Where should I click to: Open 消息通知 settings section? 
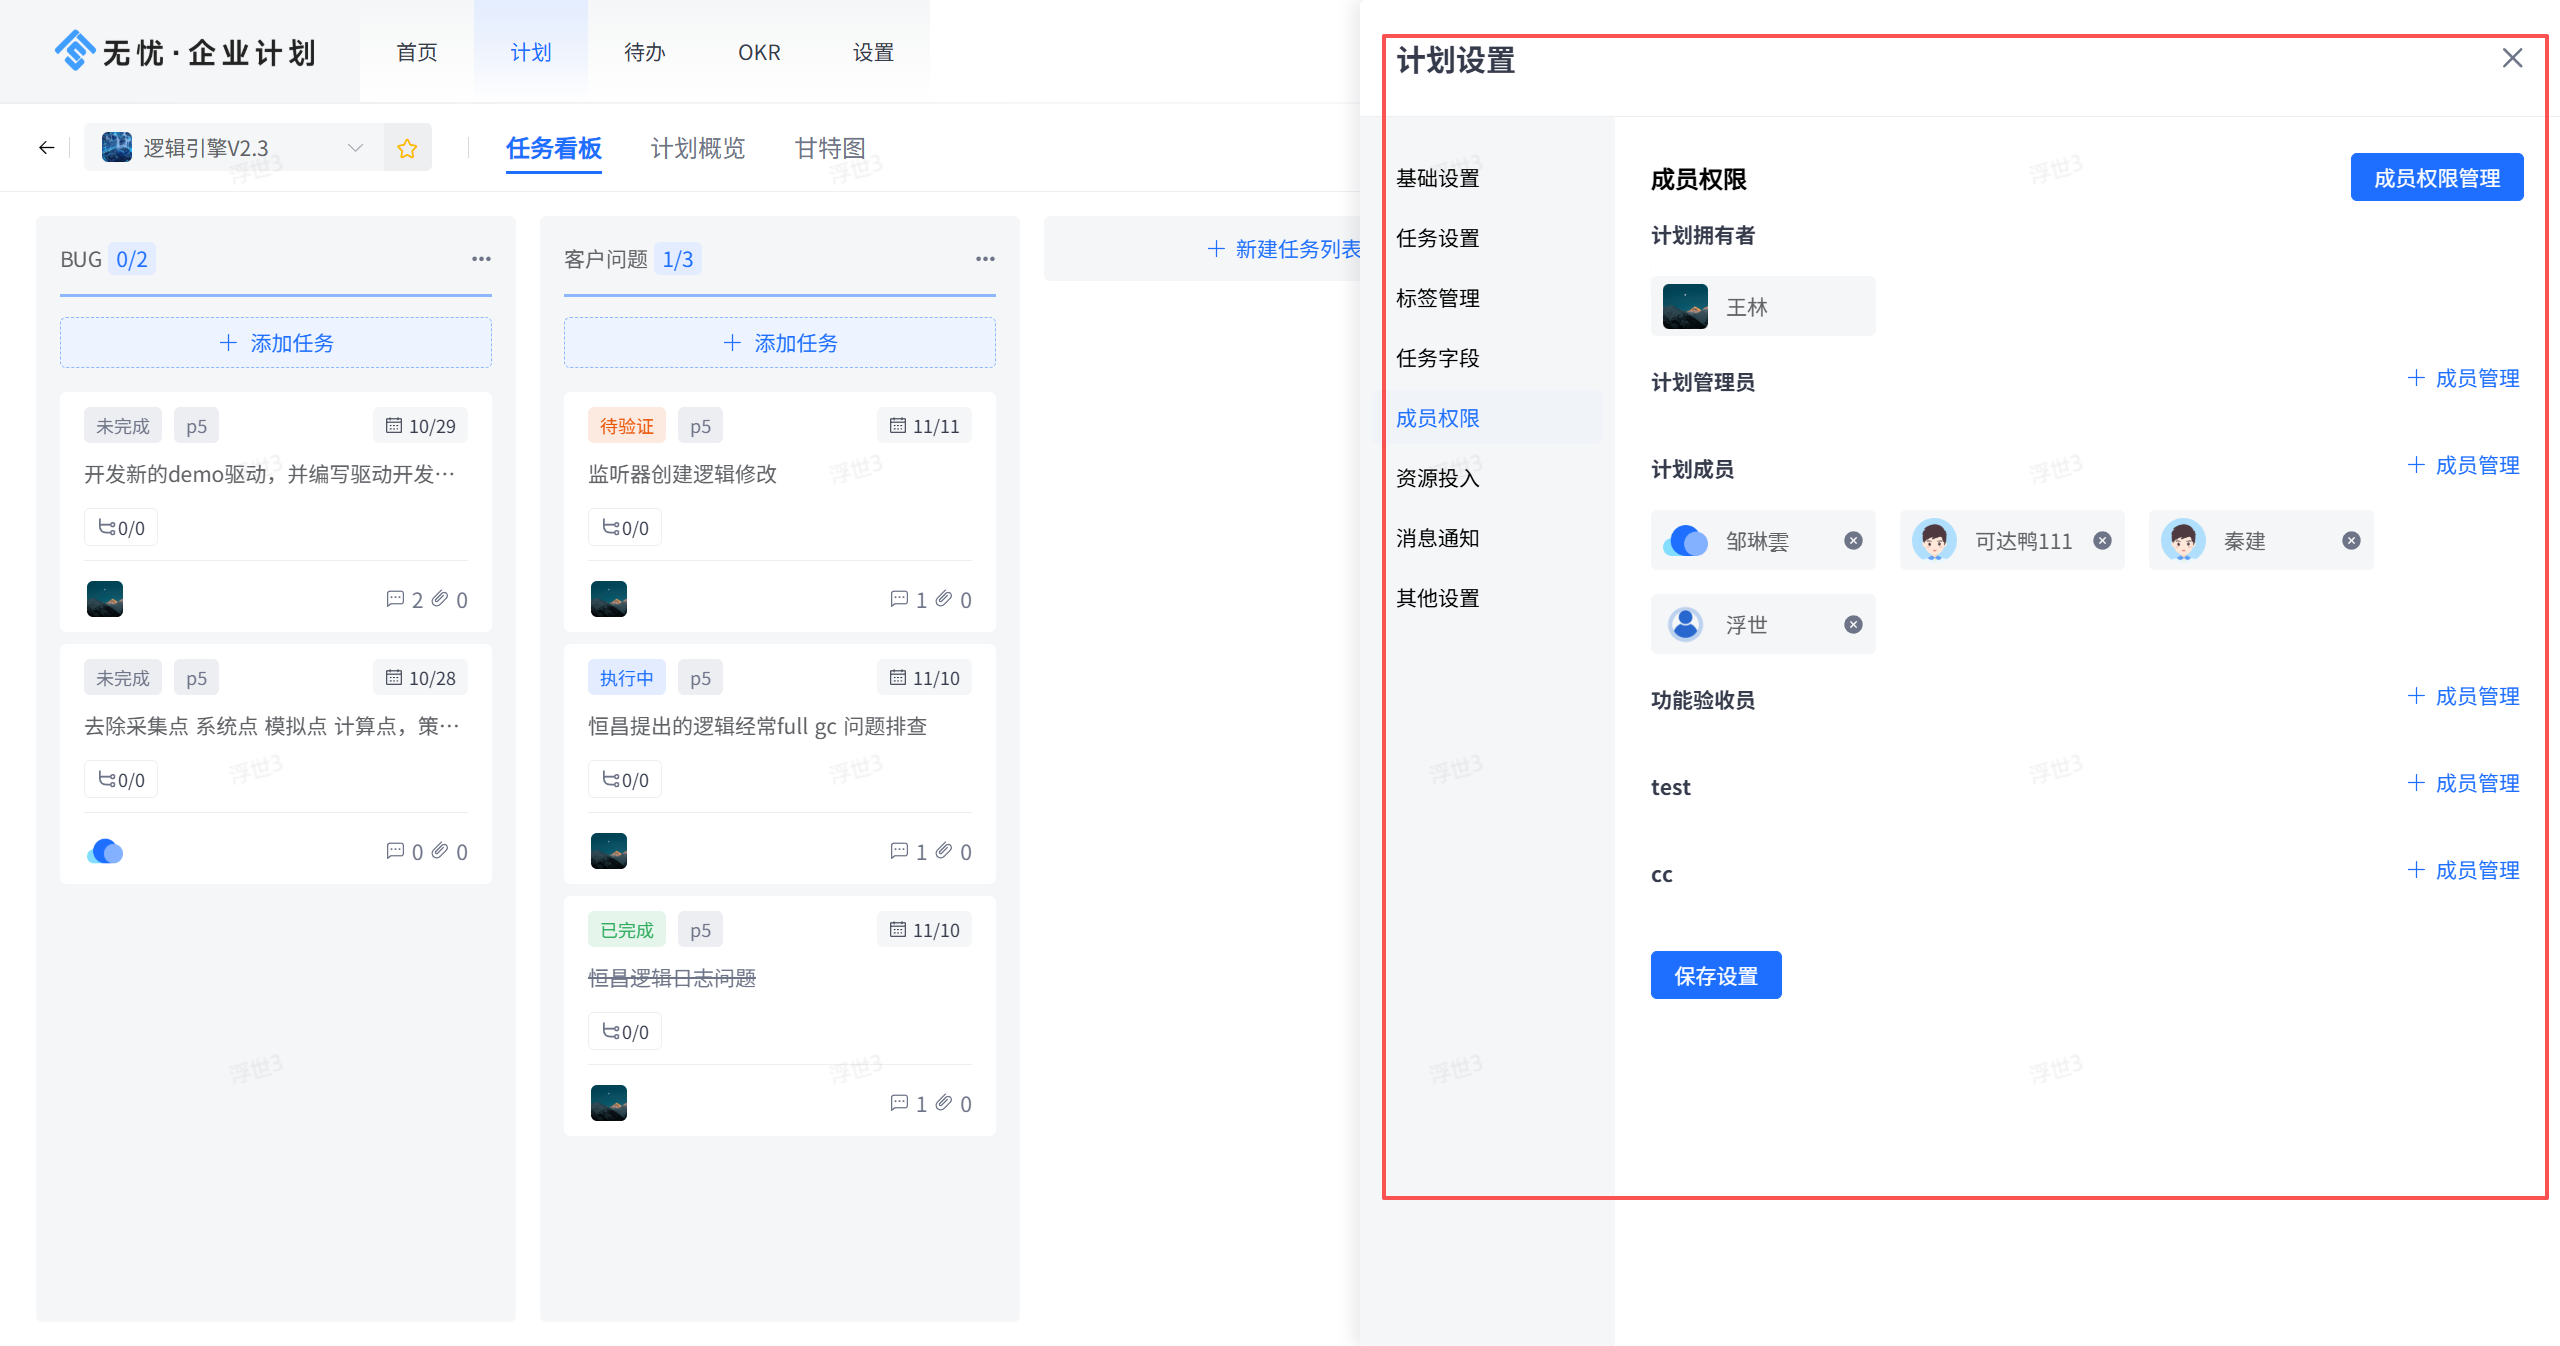coord(1437,538)
